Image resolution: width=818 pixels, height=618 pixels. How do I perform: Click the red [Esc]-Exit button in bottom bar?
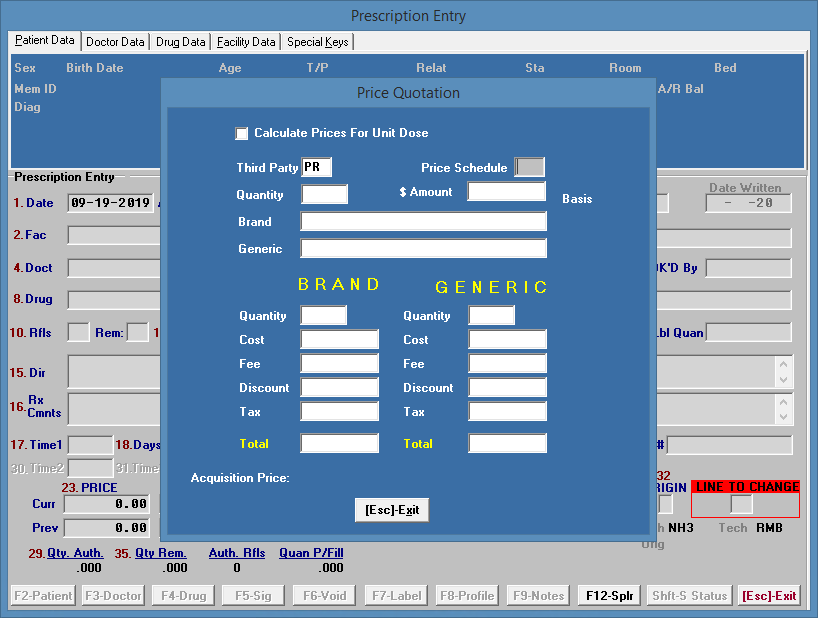(x=768, y=596)
